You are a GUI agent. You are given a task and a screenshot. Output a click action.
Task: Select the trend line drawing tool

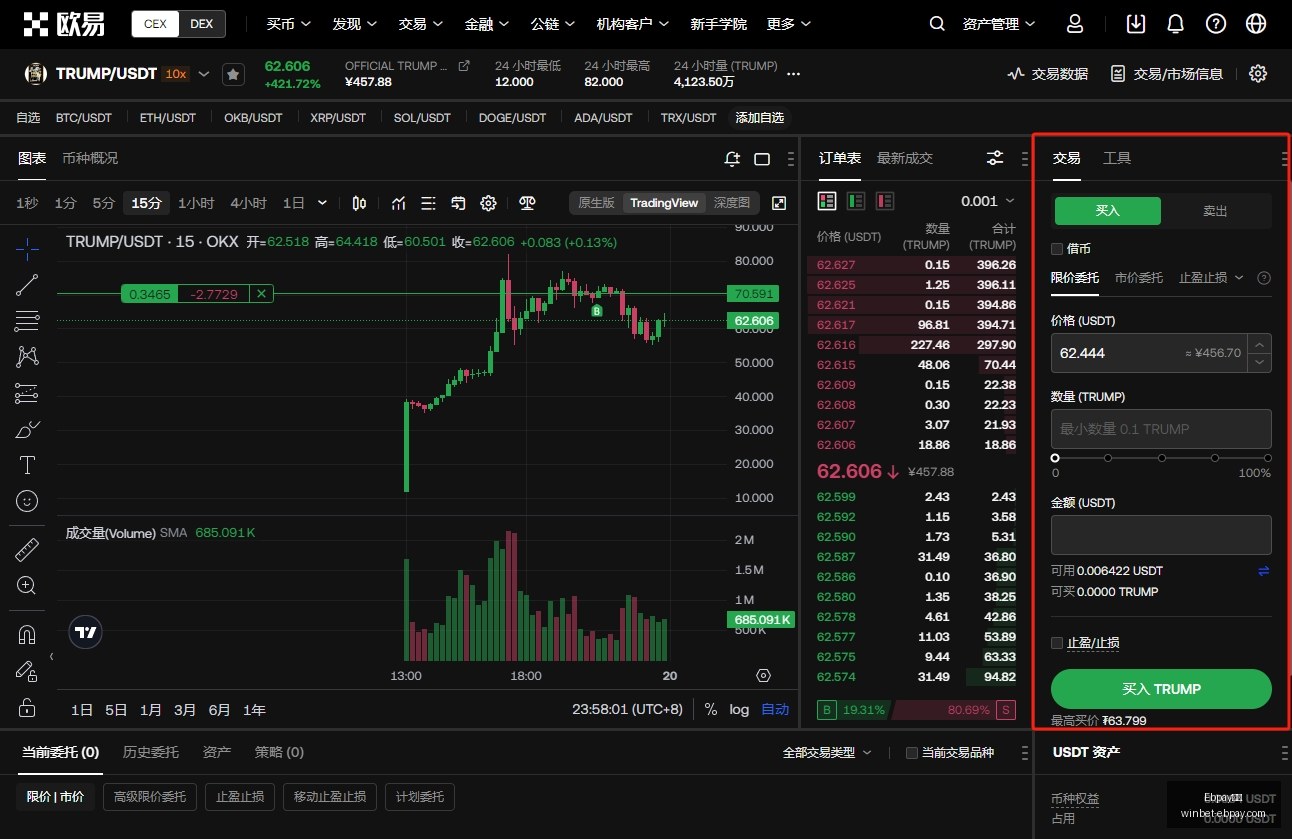coord(27,285)
